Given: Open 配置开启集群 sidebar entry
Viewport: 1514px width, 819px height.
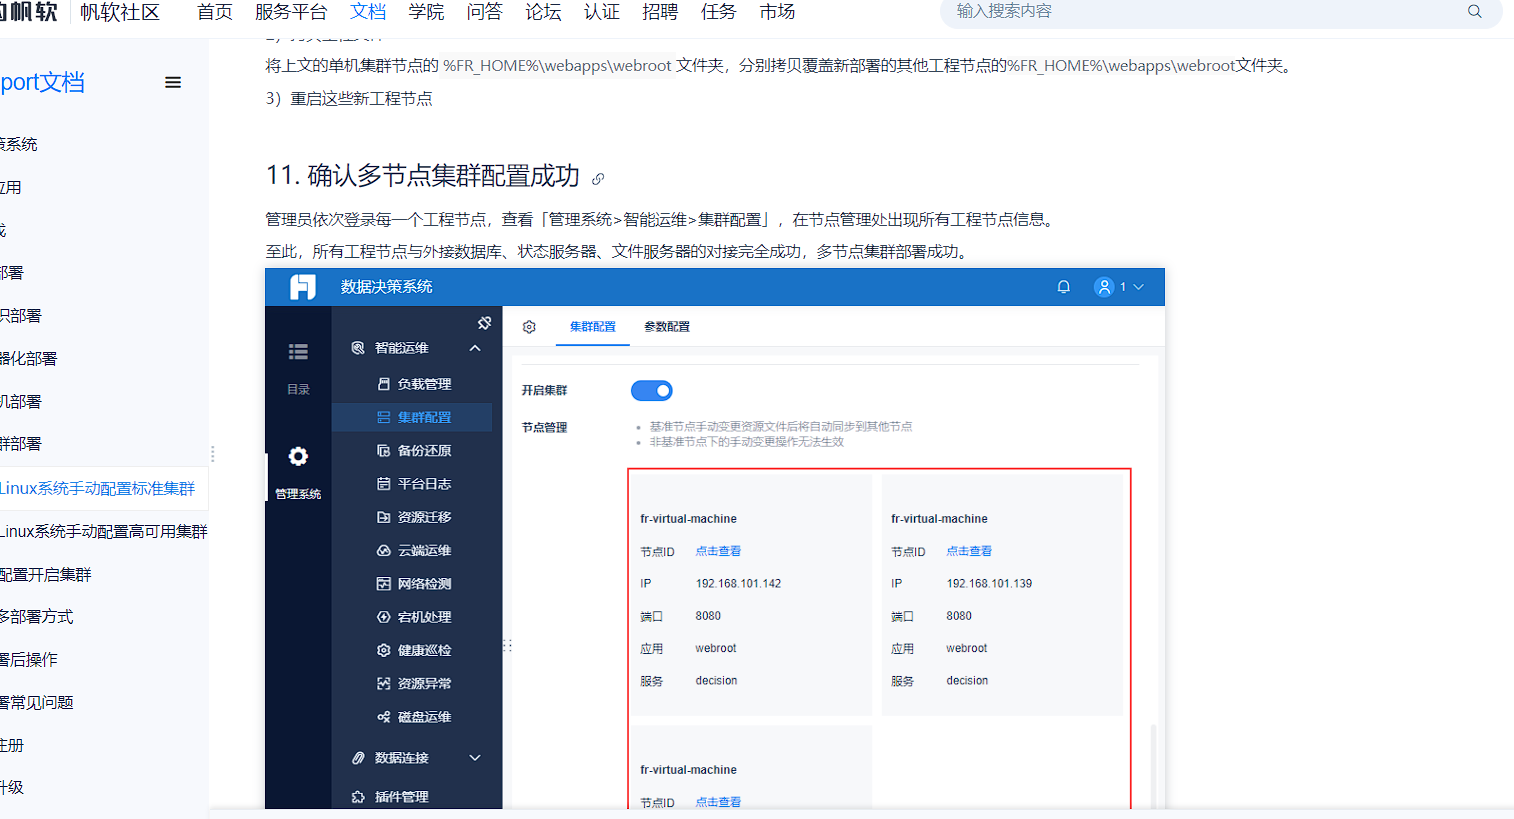Looking at the screenshot, I should (46, 575).
